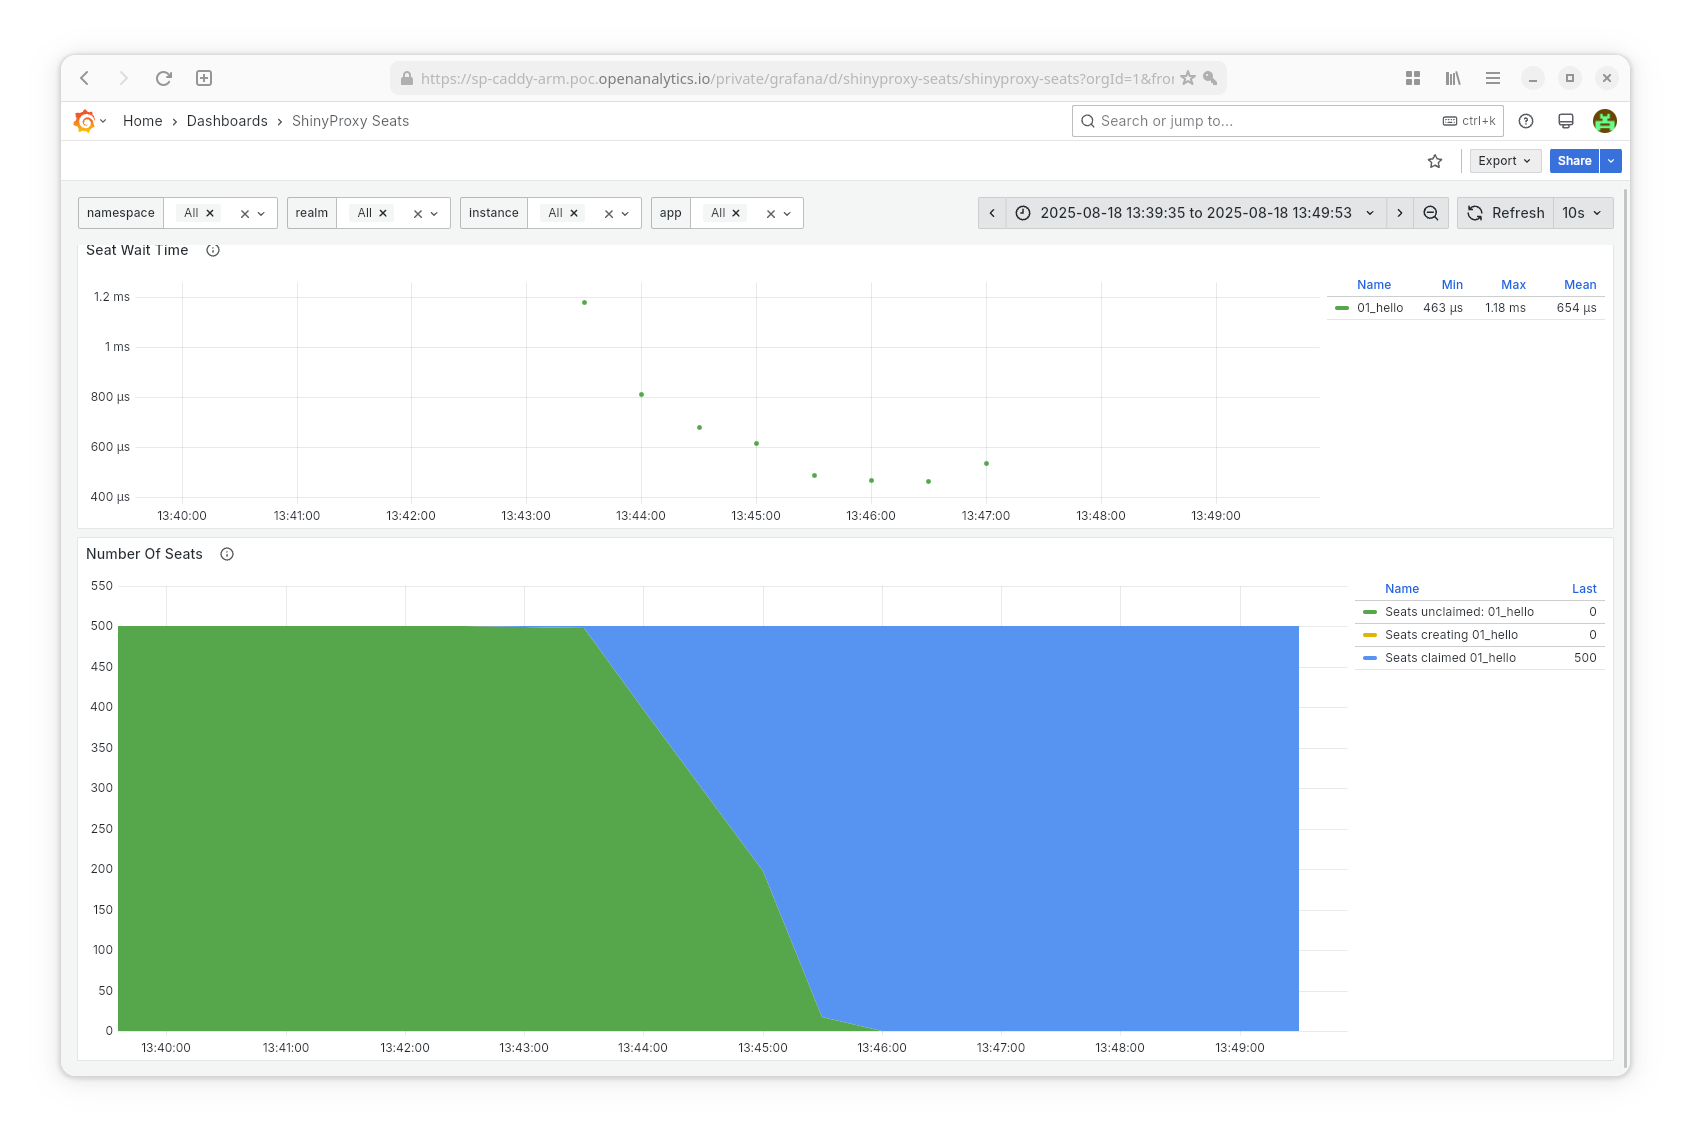This screenshot has width=1691, height=1143.
Task: Expand the instance filter dropdown
Action: tap(626, 213)
